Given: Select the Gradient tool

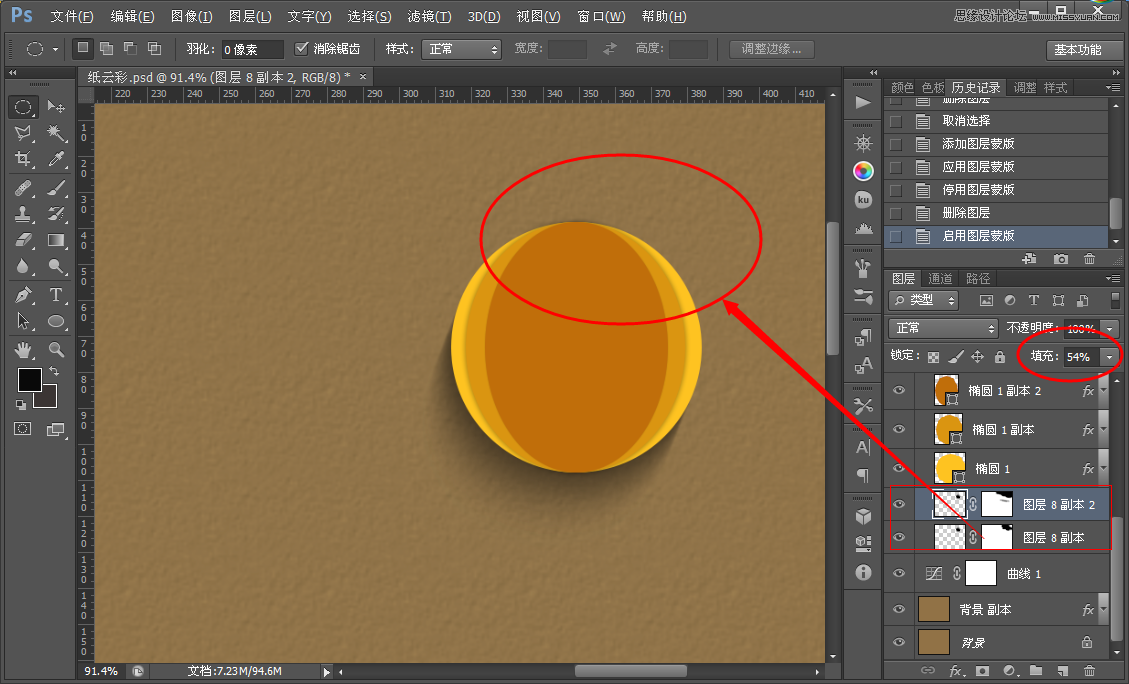Looking at the screenshot, I should click(x=56, y=240).
